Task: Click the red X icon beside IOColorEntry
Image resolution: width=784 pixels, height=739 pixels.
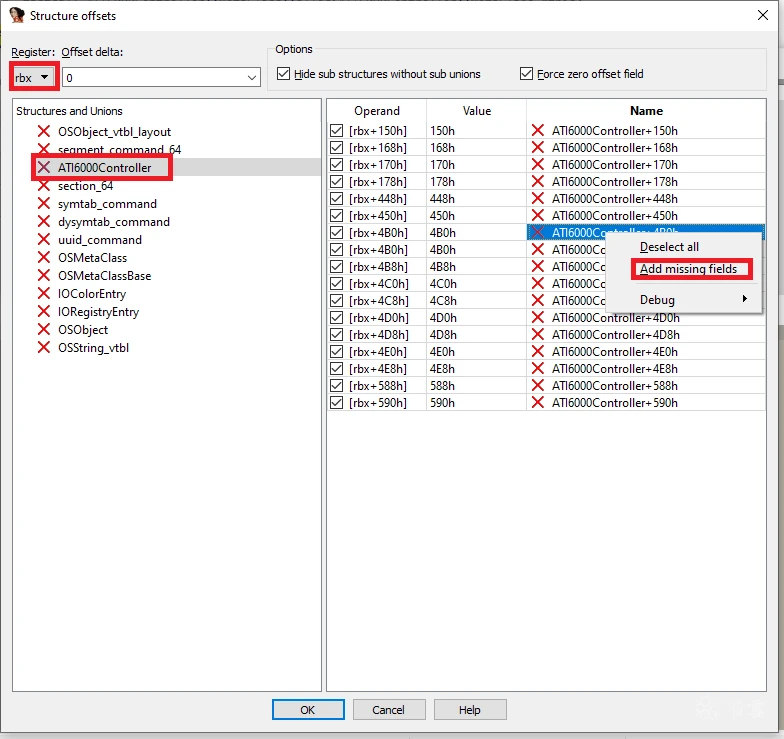Action: [44, 294]
